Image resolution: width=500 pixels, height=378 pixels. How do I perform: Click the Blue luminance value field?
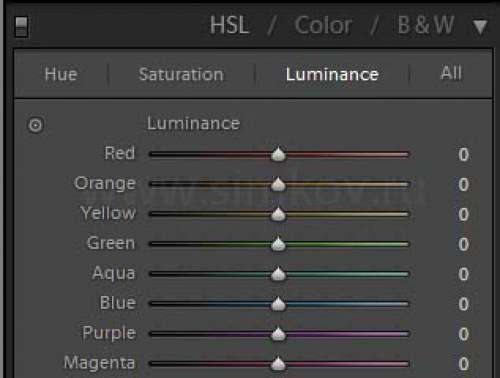464,304
